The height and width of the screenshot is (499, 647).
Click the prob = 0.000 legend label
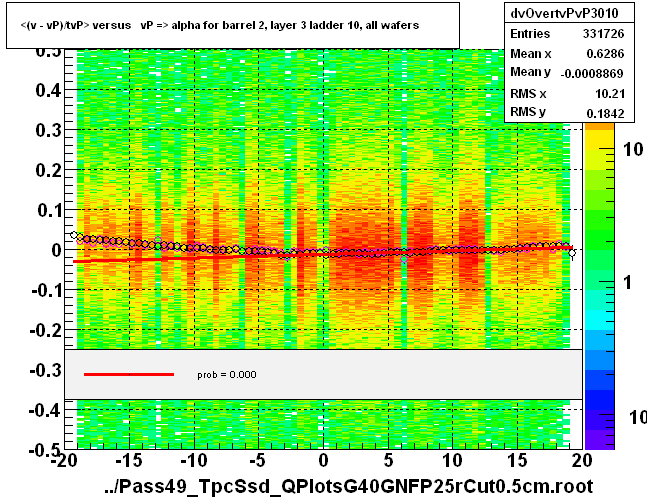[x=227, y=375]
